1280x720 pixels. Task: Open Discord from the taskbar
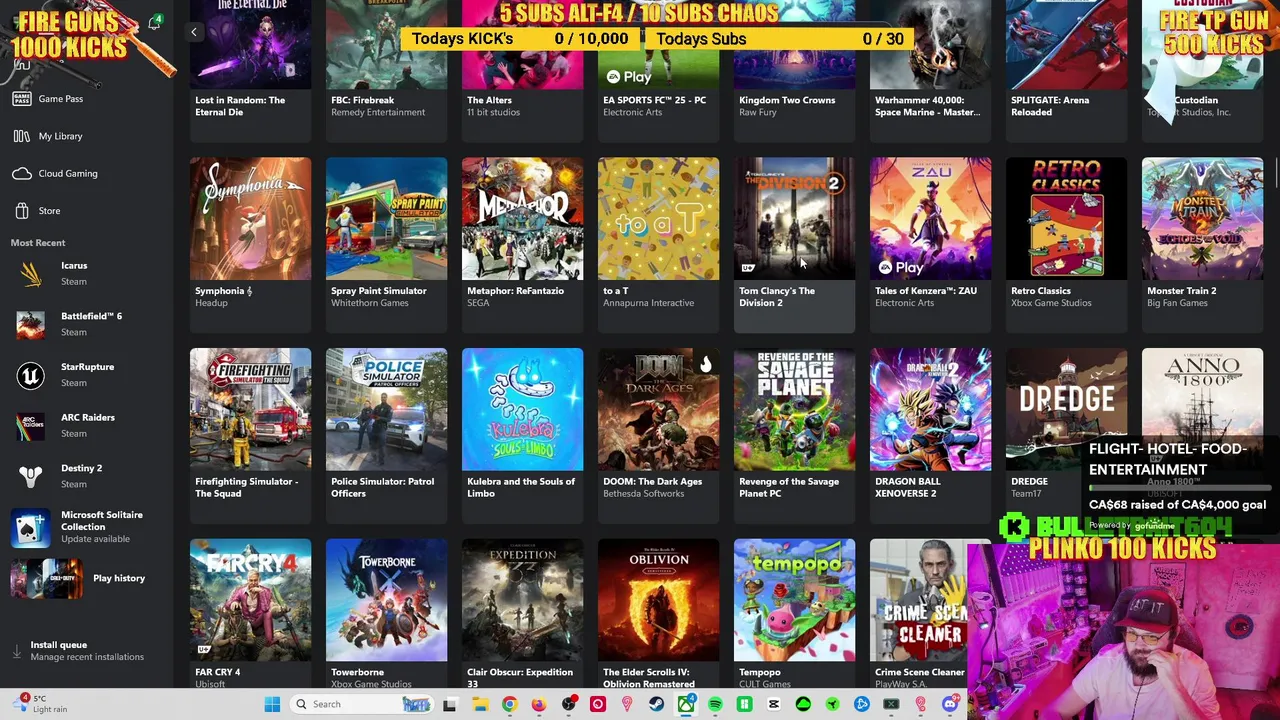pyautogui.click(x=950, y=704)
